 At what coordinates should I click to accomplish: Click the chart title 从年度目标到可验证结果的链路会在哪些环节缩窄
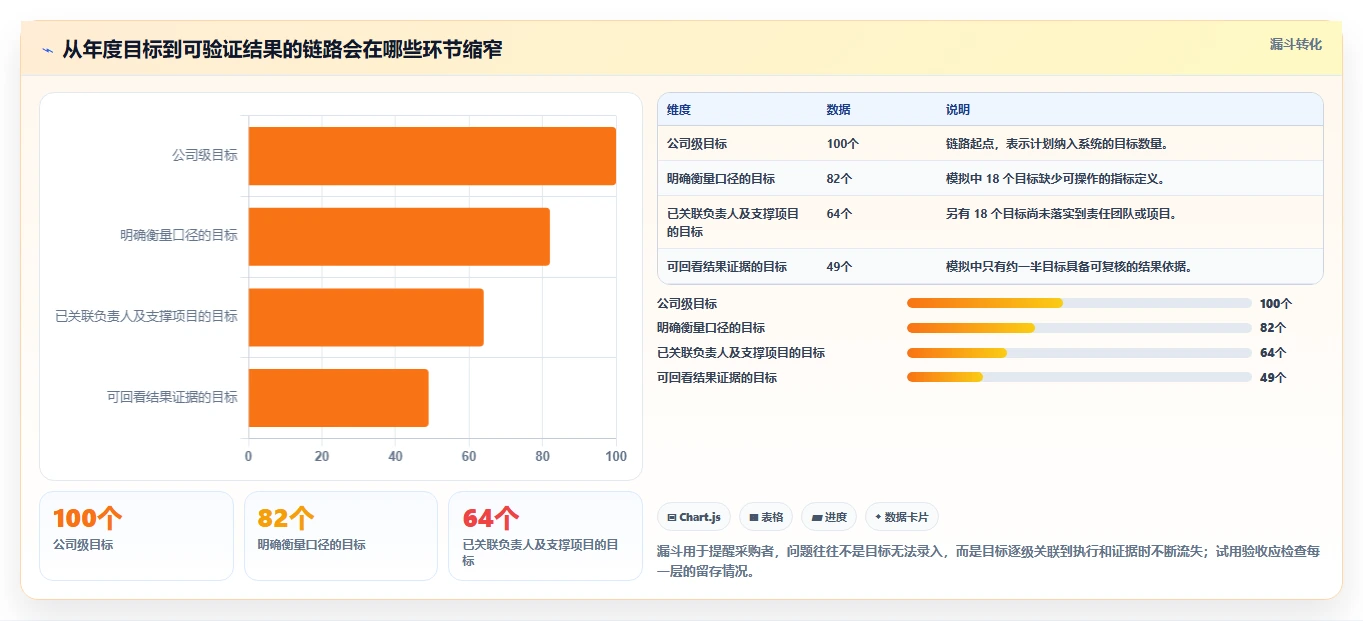pyautogui.click(x=282, y=50)
